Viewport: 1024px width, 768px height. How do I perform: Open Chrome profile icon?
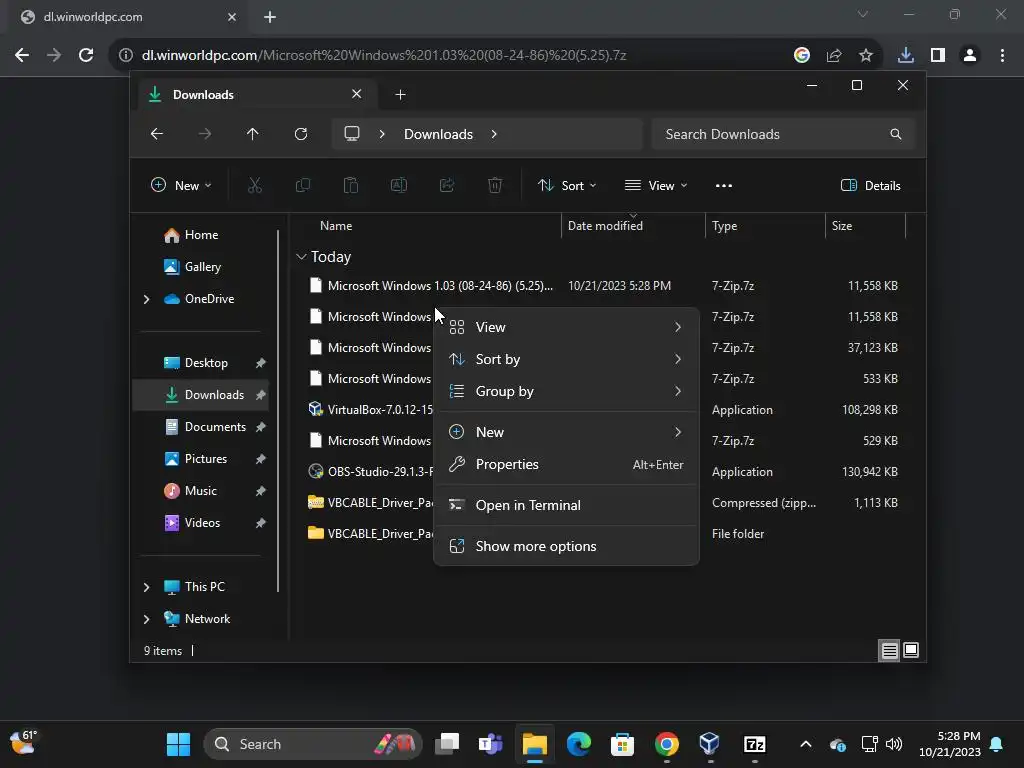[970, 55]
